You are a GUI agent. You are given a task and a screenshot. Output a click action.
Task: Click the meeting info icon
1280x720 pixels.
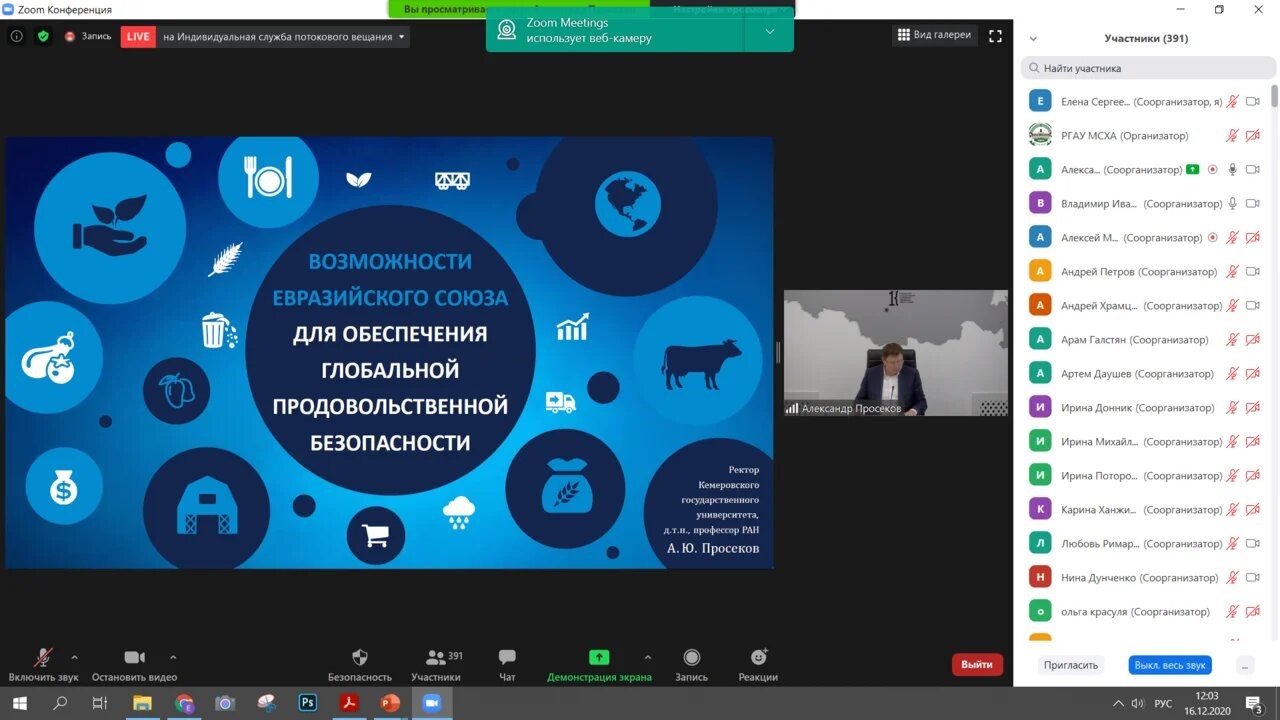click(x=16, y=36)
